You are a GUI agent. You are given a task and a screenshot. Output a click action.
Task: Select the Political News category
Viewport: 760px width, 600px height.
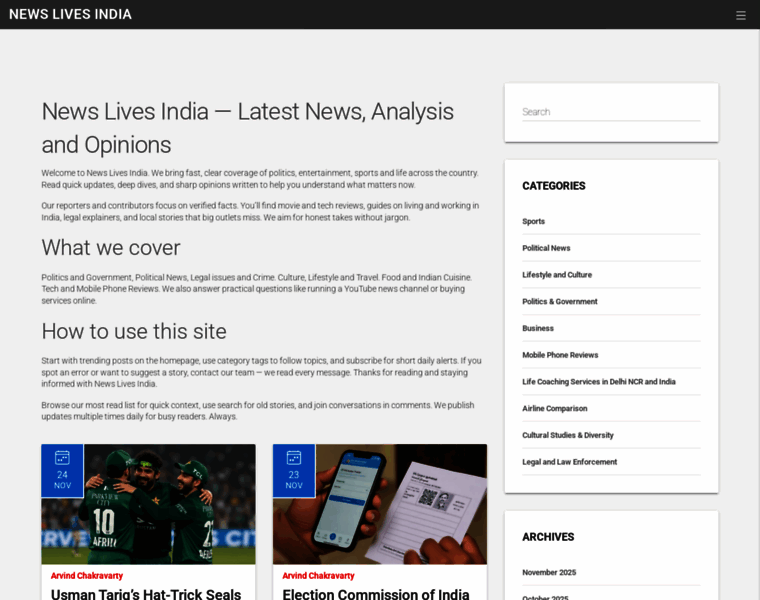point(546,248)
